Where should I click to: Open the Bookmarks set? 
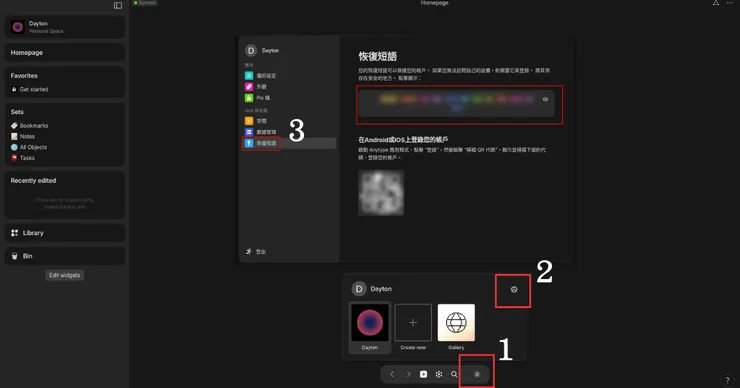pos(34,126)
